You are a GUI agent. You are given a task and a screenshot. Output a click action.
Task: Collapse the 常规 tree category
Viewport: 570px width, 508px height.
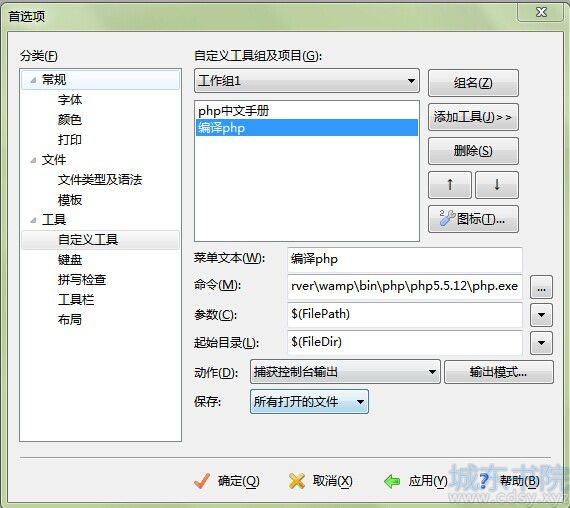click(33, 80)
